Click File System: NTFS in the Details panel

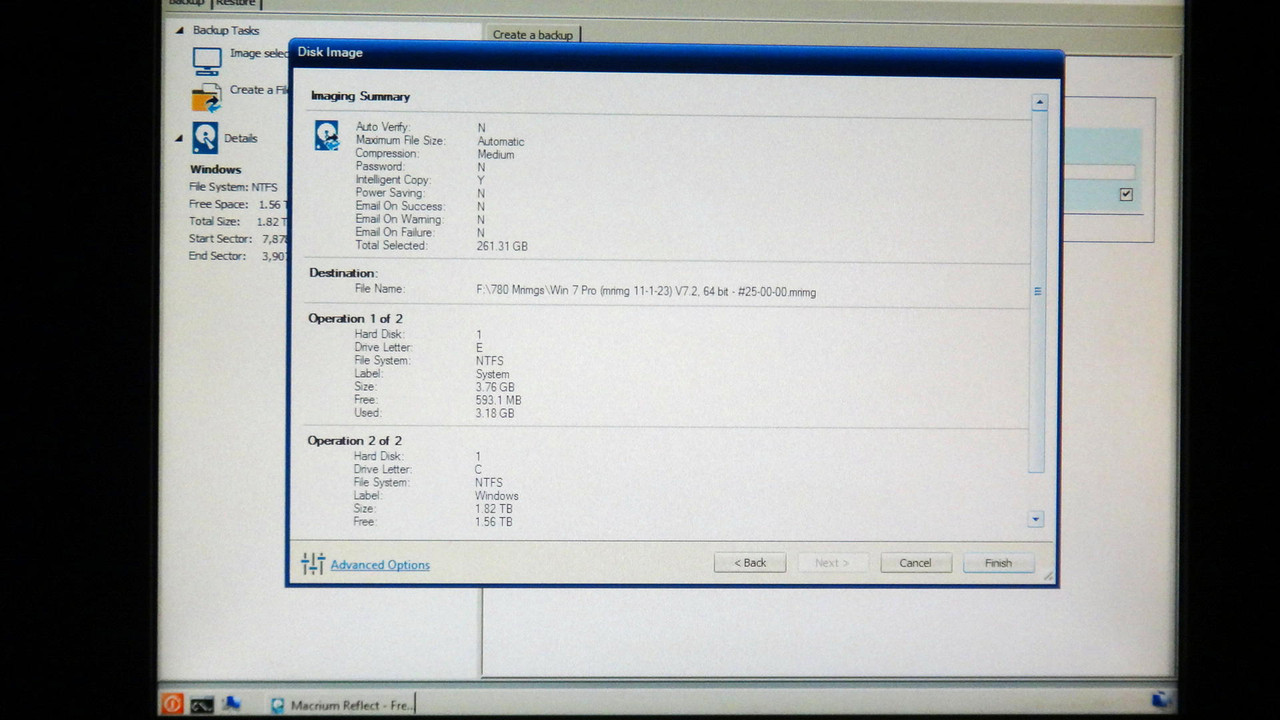pyautogui.click(x=233, y=187)
